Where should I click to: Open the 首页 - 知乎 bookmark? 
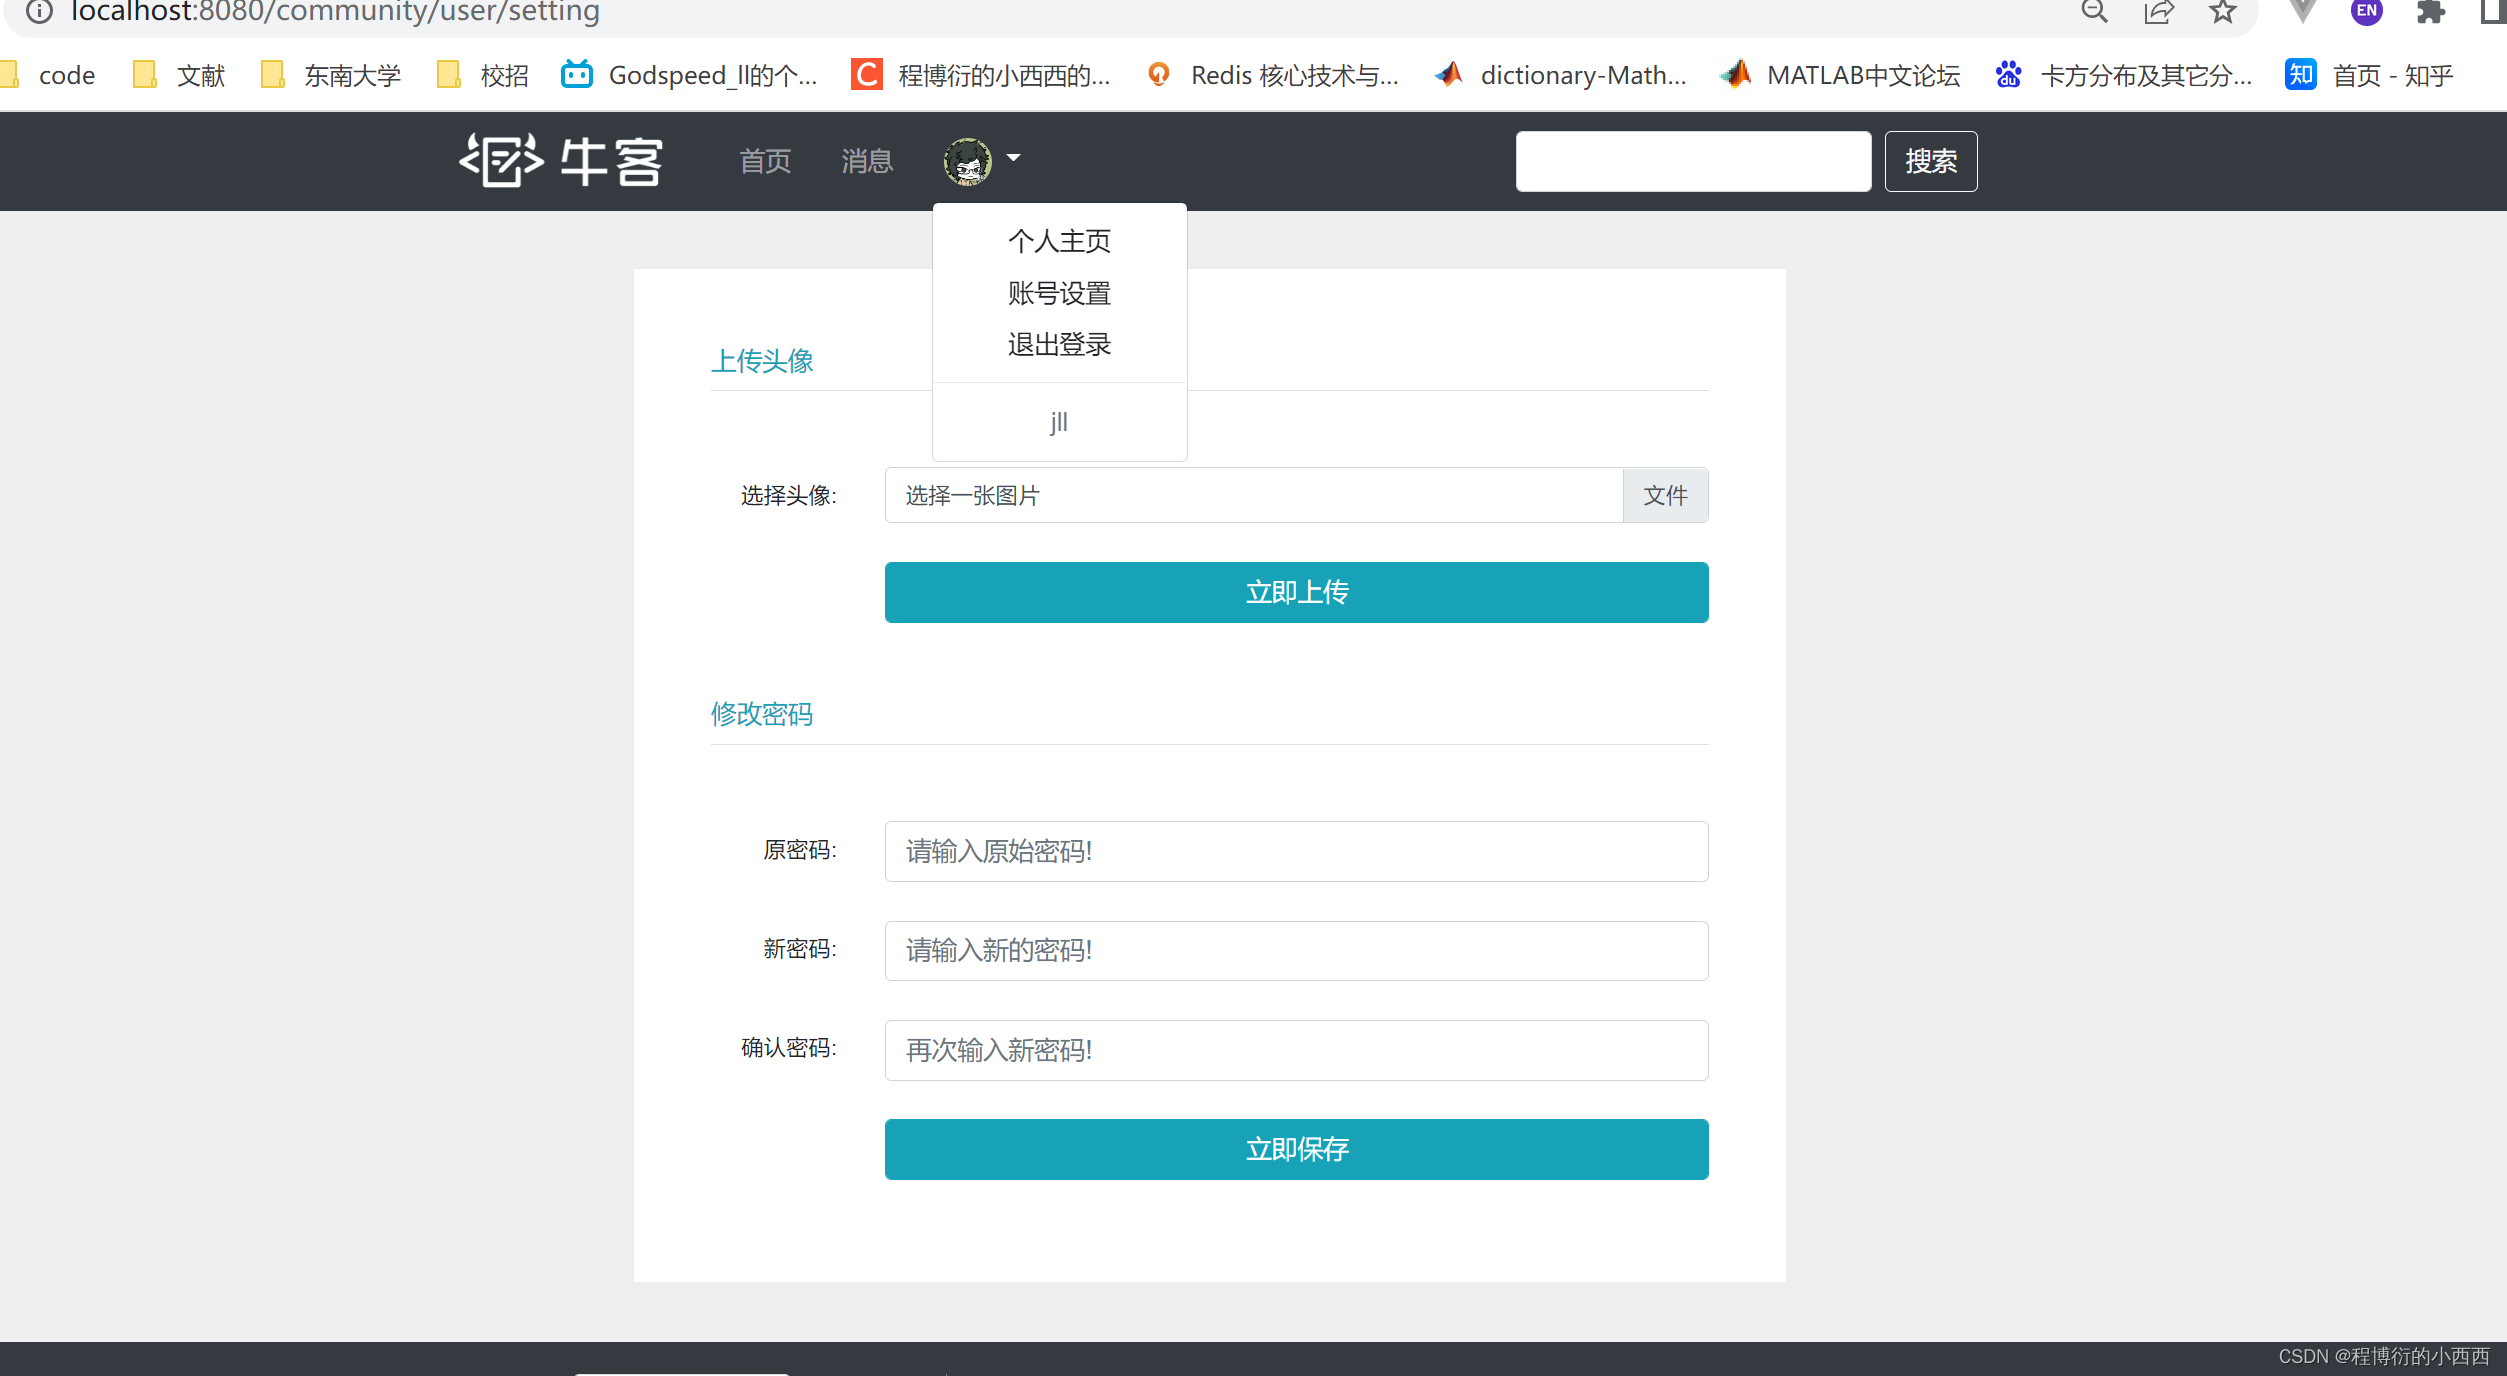2370,75
